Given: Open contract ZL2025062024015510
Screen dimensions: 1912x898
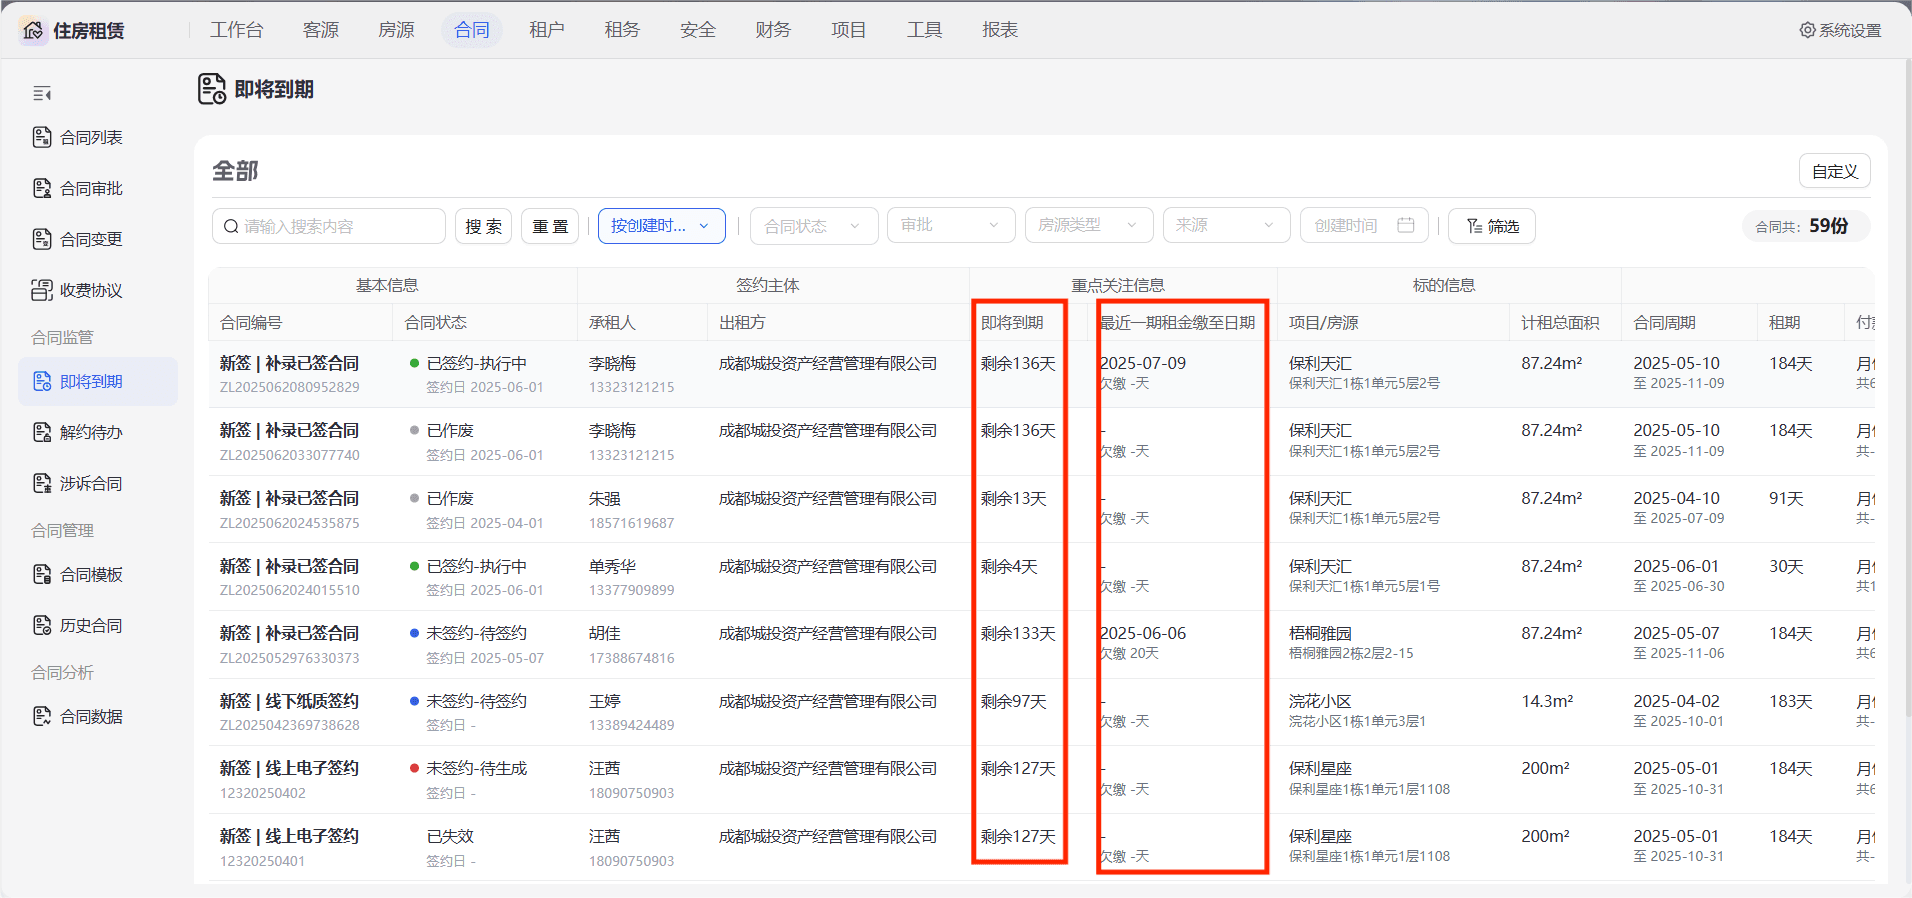Looking at the screenshot, I should [290, 590].
